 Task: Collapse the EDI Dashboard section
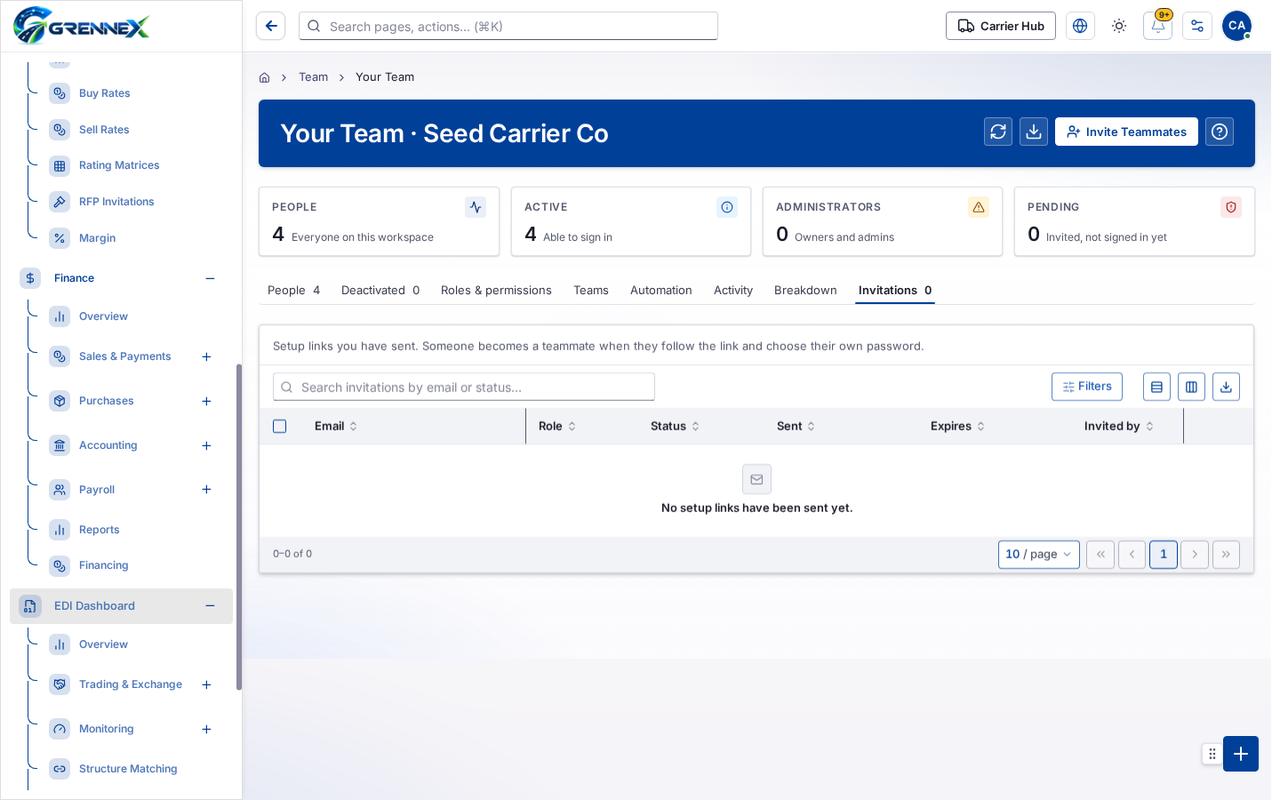[x=210, y=606]
